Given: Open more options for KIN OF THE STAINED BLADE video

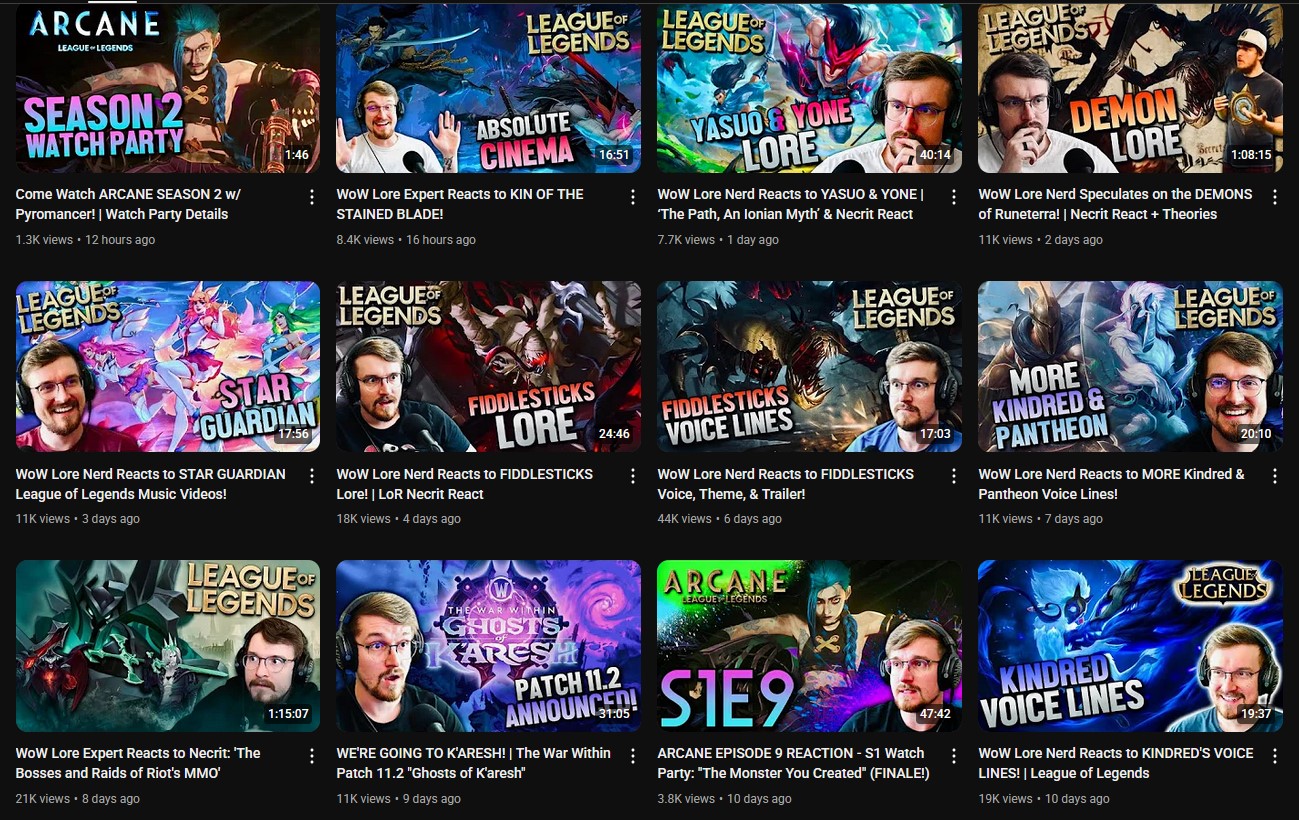Looking at the screenshot, I should tap(632, 197).
